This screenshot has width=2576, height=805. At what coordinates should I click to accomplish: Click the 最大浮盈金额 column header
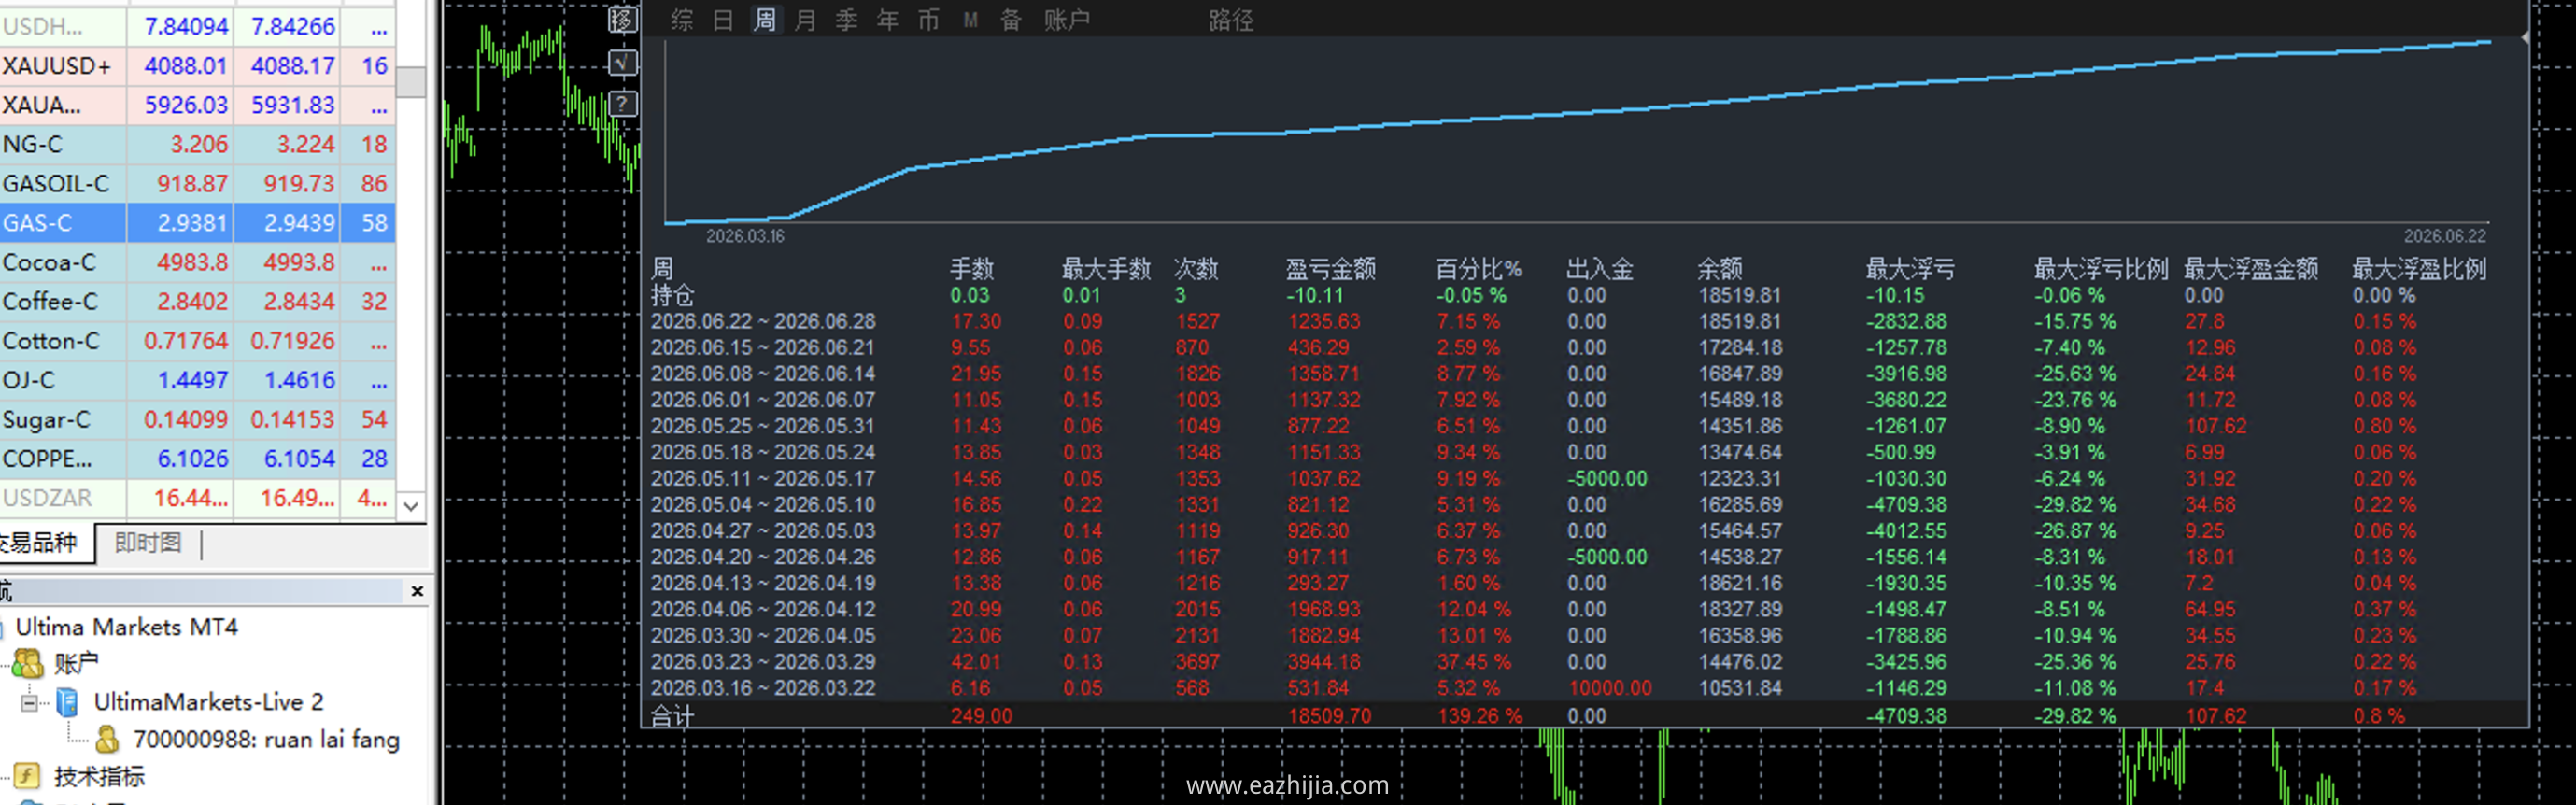pyautogui.click(x=2251, y=269)
